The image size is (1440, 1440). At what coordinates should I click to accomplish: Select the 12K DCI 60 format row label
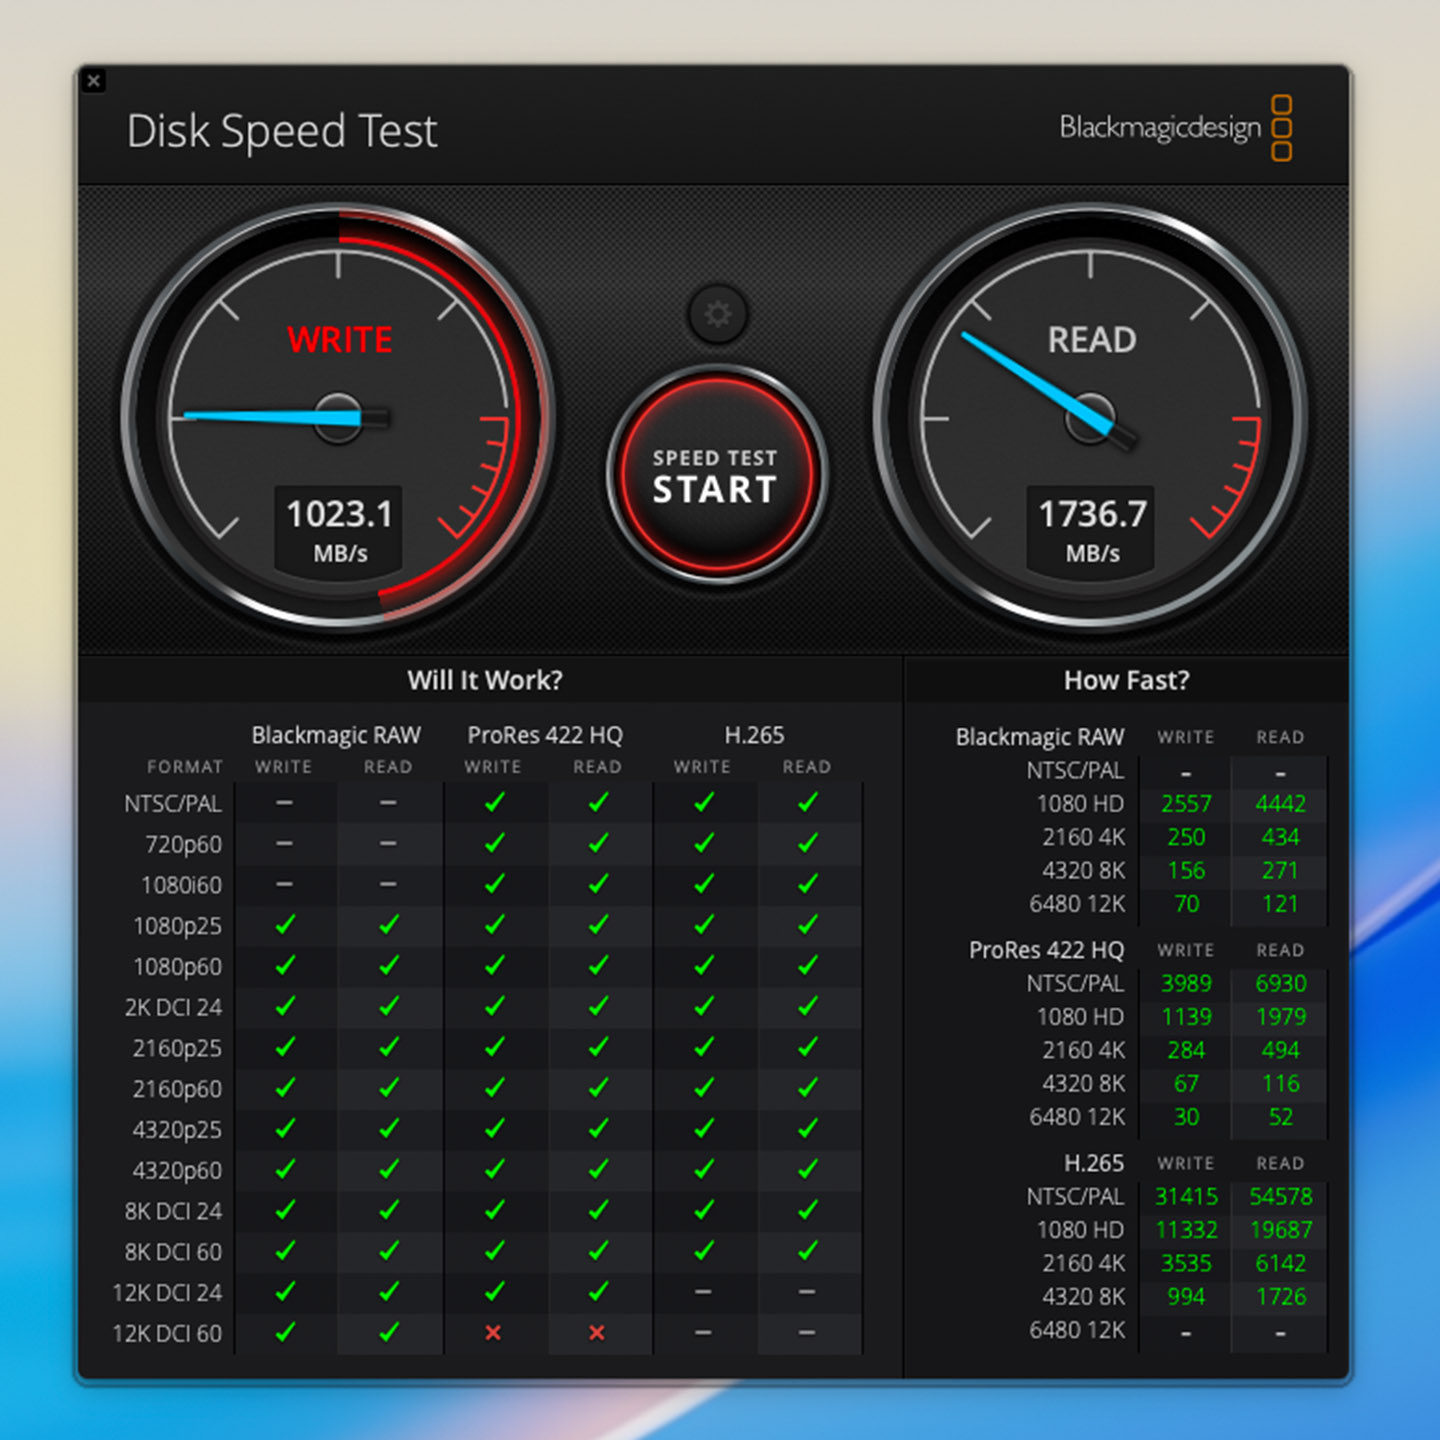167,1333
